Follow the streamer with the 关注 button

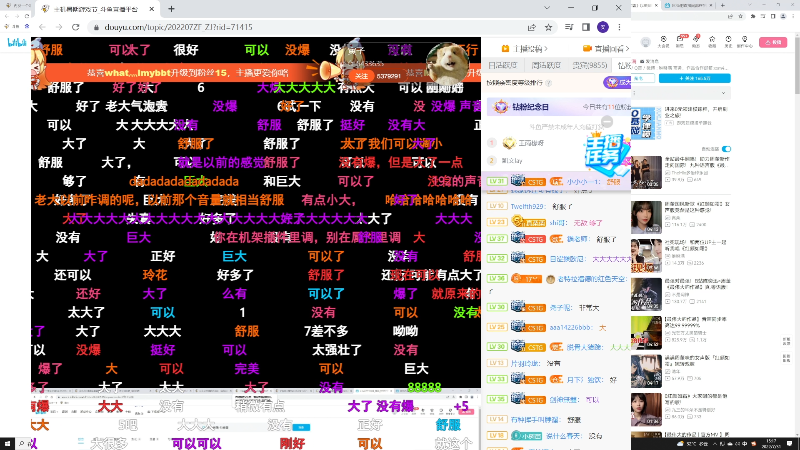361,76
